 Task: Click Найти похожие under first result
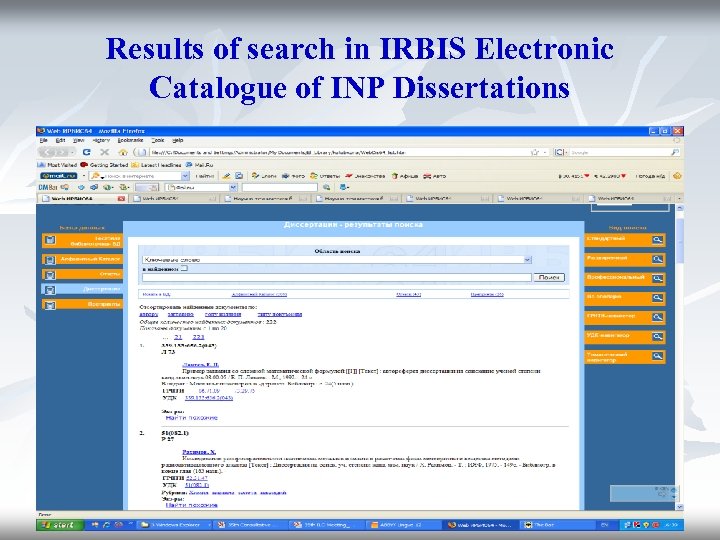coord(191,418)
